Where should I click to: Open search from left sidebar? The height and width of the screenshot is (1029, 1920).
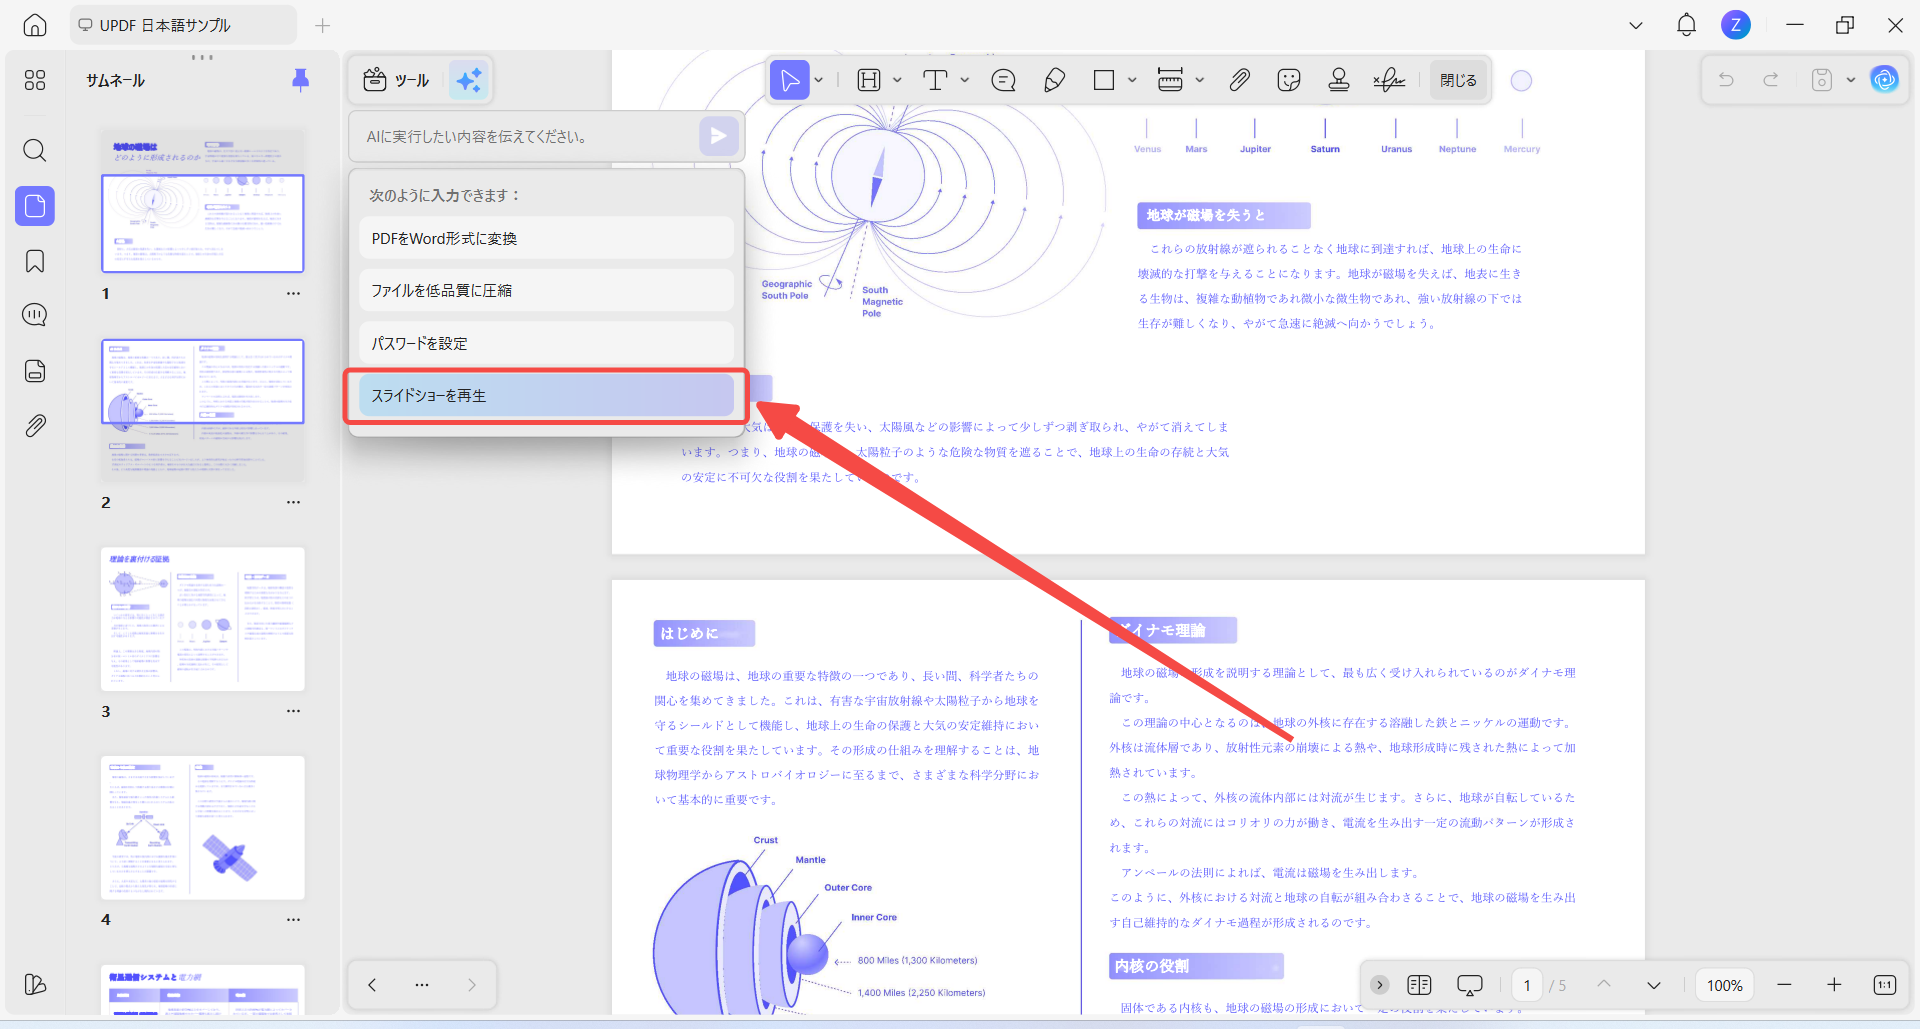[x=35, y=151]
